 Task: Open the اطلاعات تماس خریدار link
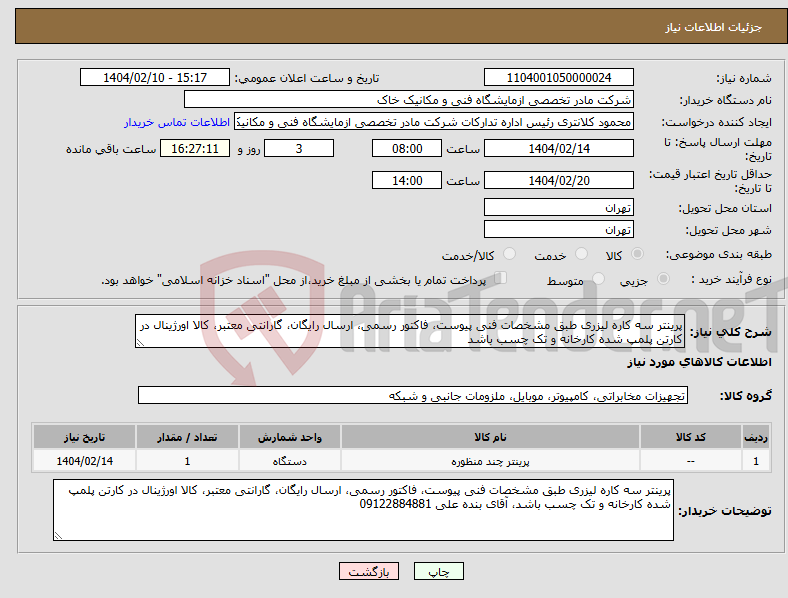177,122
